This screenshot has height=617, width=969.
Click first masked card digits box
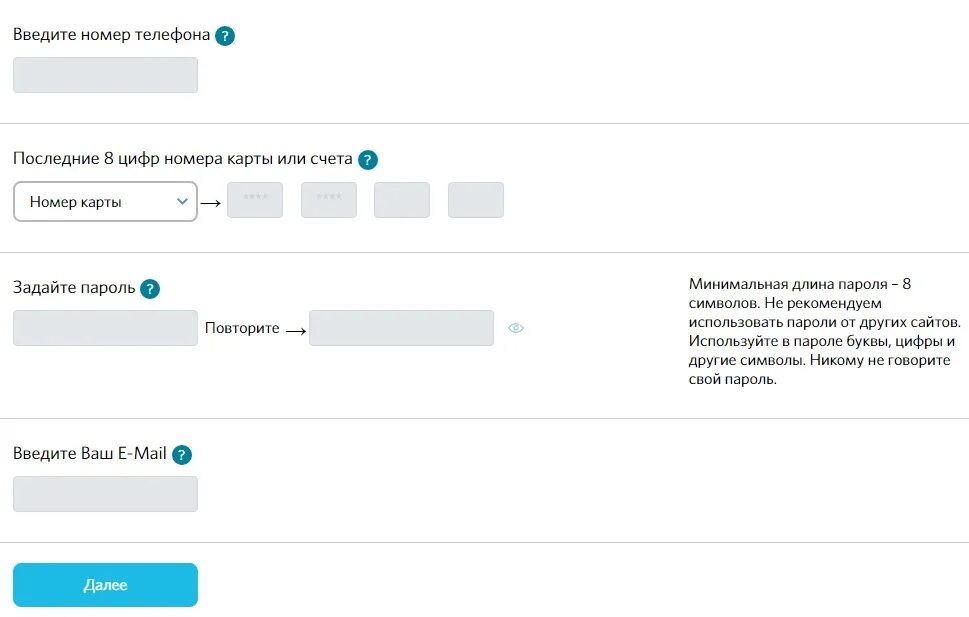[255, 200]
